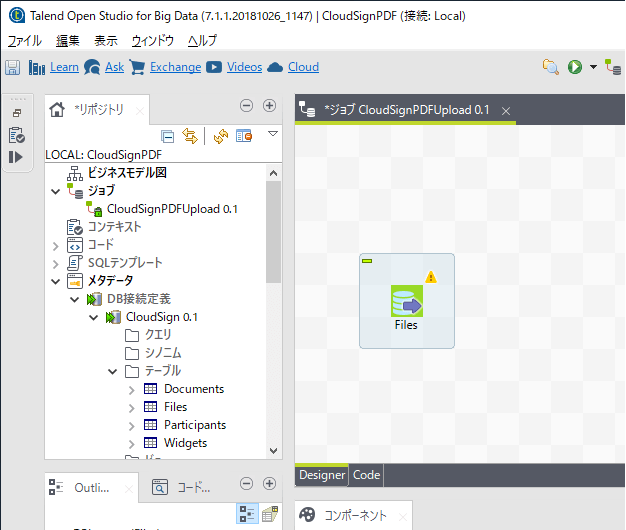Open the Learn link in toolbar

[64, 67]
